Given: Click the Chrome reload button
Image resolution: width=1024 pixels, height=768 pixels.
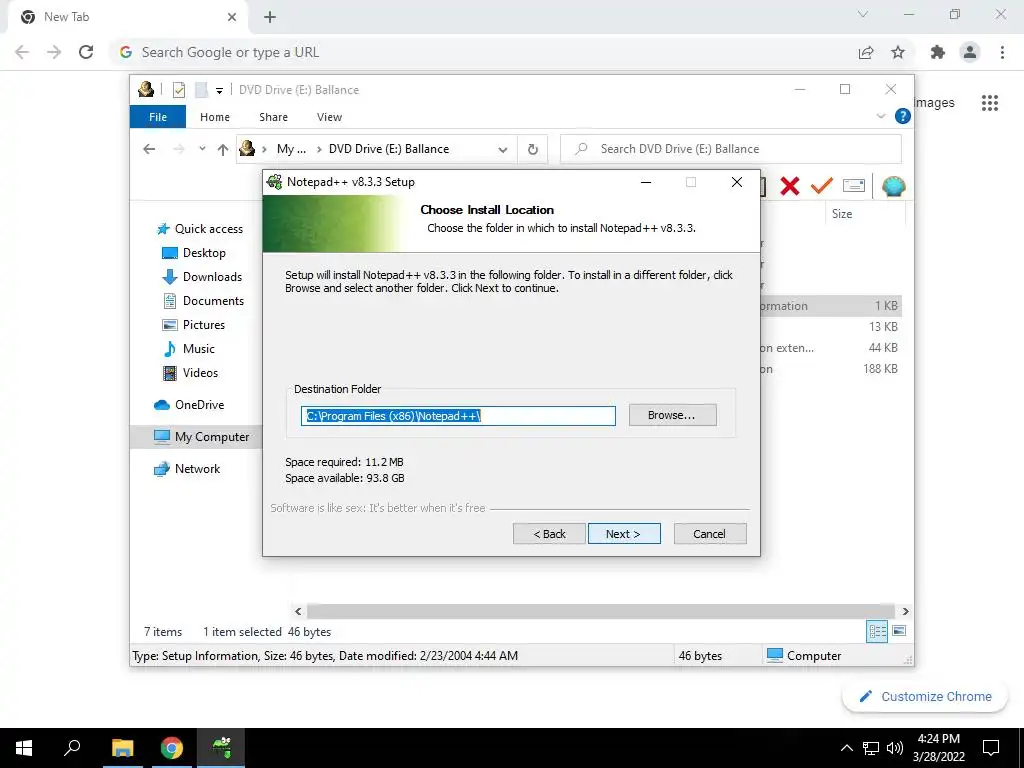Looking at the screenshot, I should (86, 52).
